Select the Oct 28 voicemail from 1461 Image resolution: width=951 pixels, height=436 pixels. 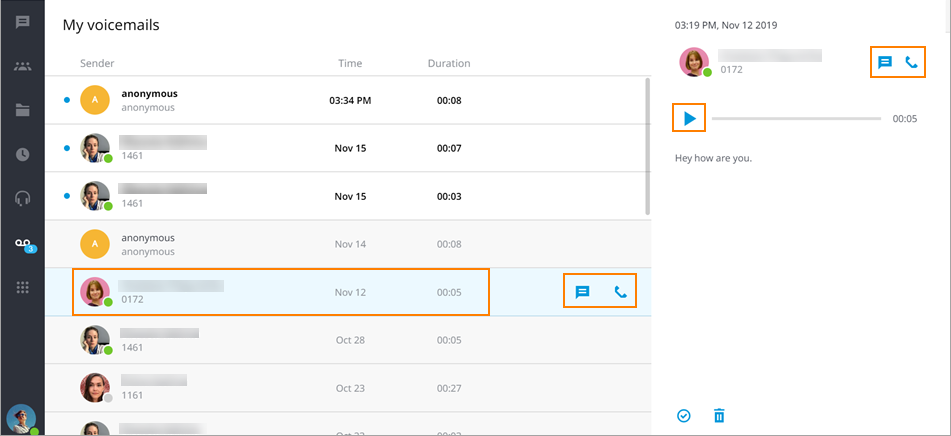348,340
